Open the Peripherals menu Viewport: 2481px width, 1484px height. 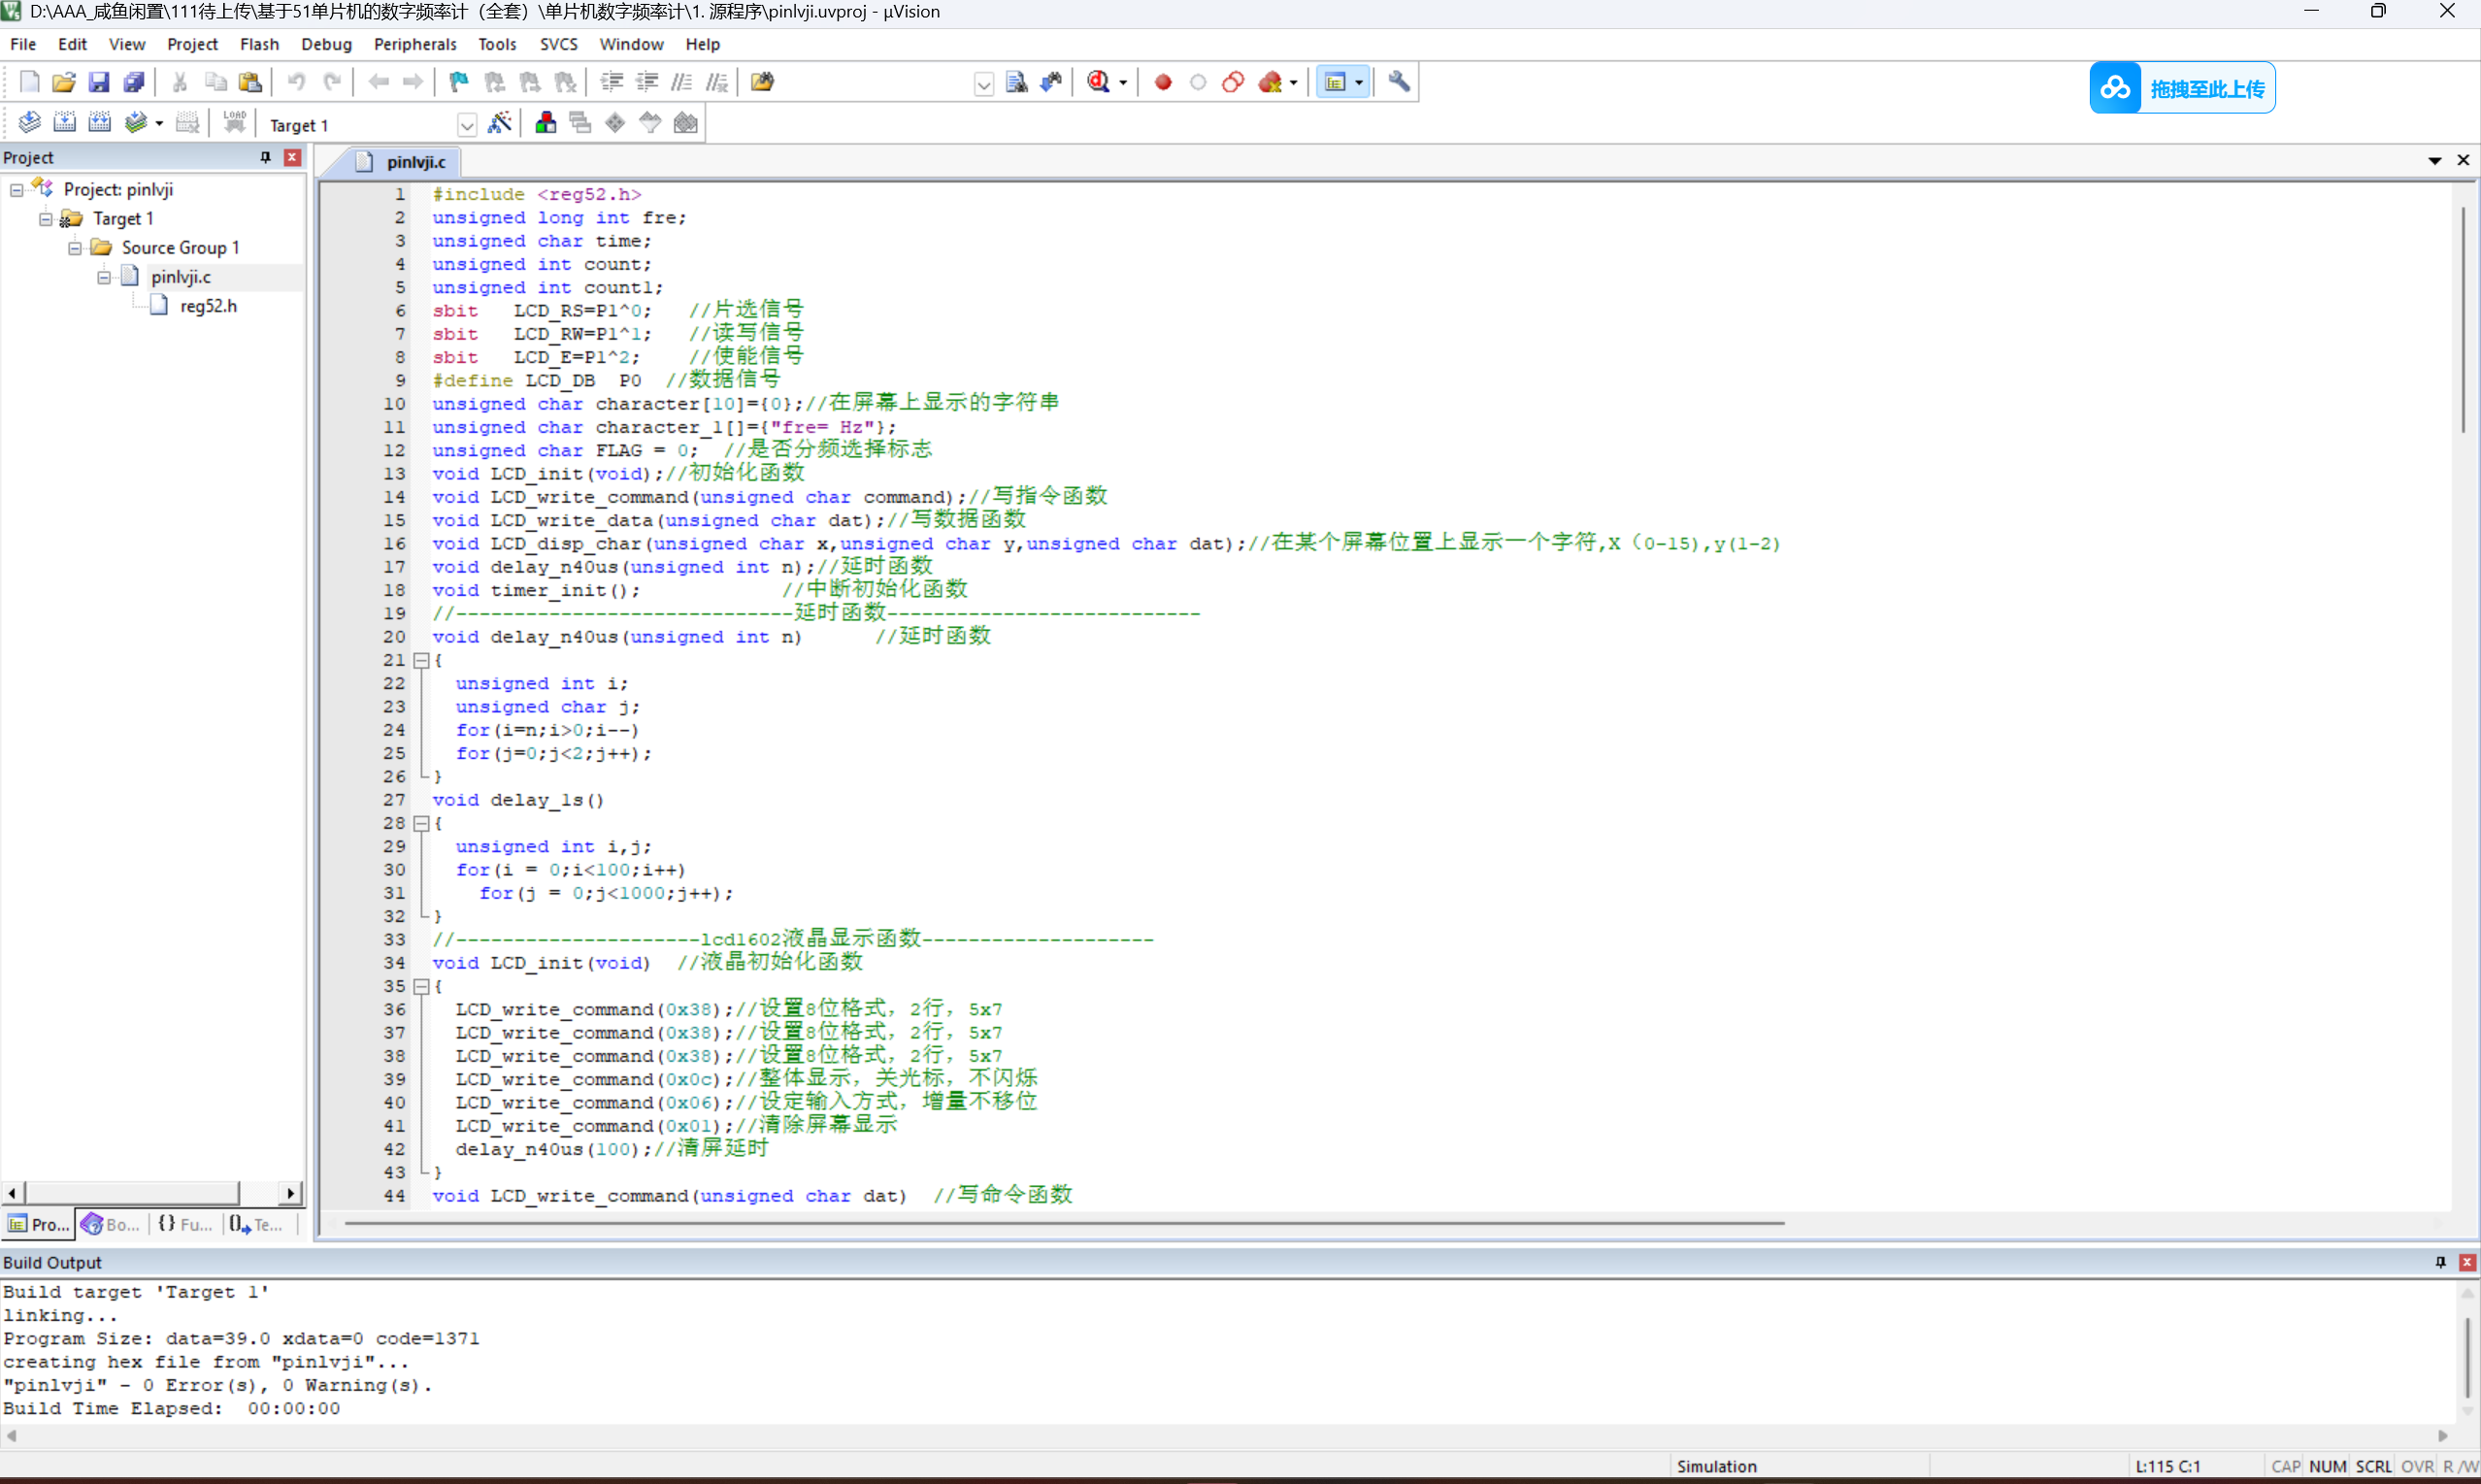[x=415, y=44]
